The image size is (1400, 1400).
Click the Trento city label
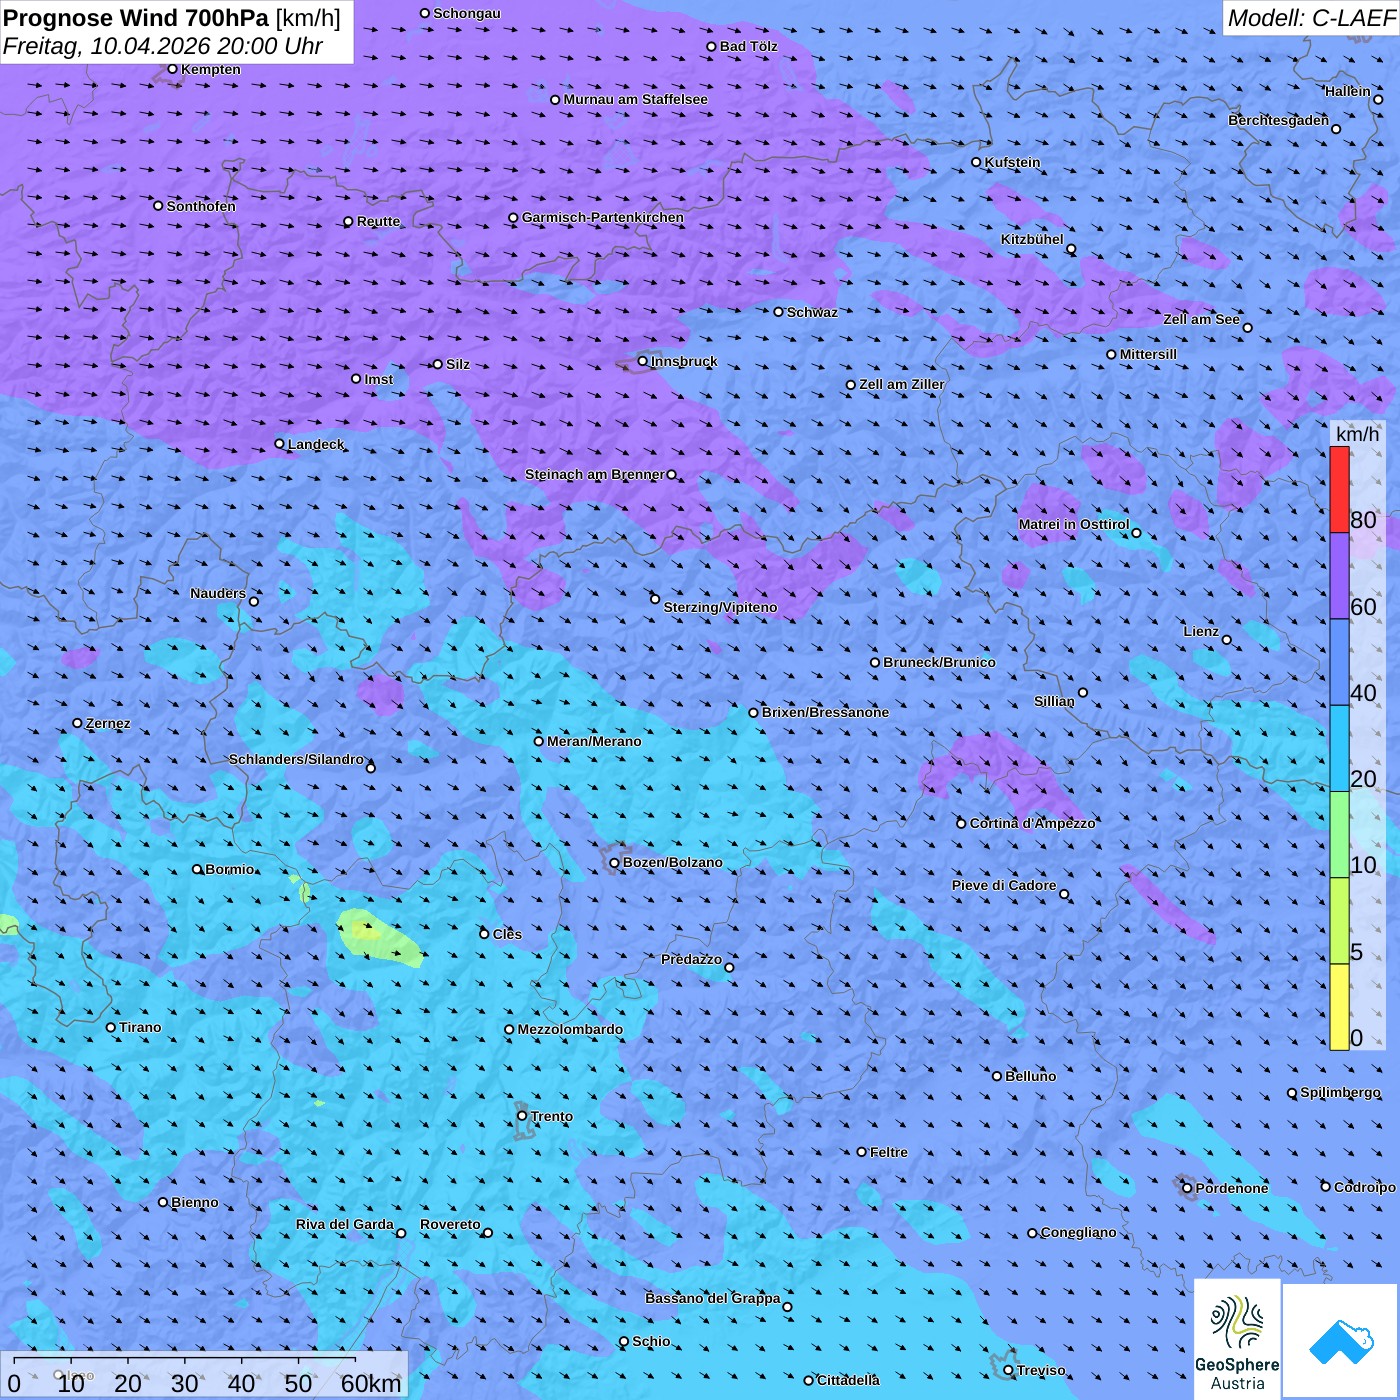[x=552, y=1116]
